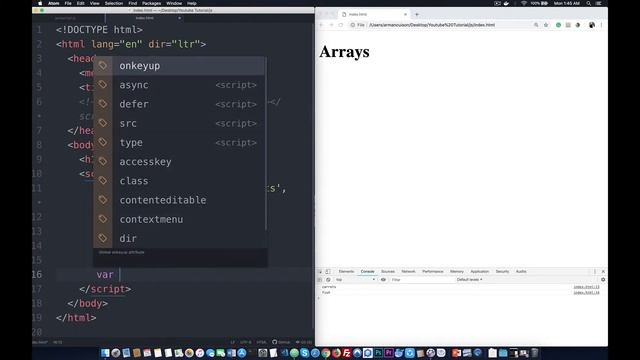Switch to the Console tab in DevTools
The height and width of the screenshot is (360, 640).
coord(367,271)
